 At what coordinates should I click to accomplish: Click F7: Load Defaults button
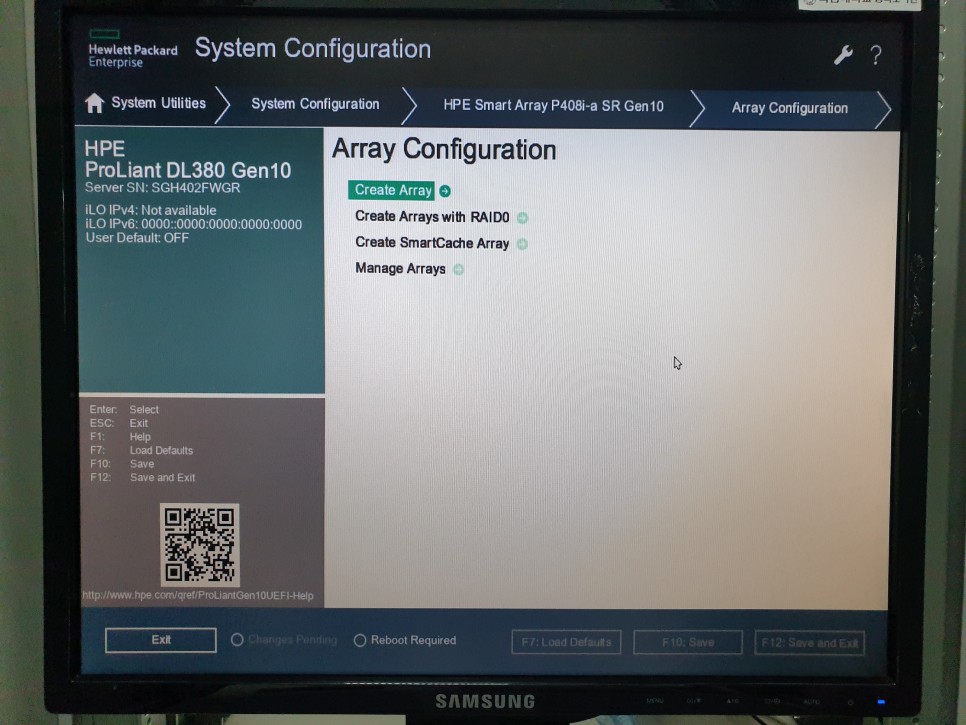566,642
